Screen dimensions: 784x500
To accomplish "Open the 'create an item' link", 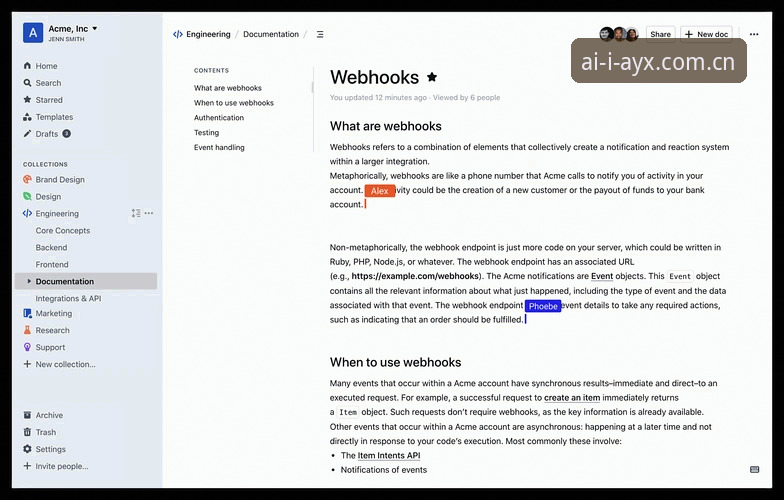I will tap(572, 398).
